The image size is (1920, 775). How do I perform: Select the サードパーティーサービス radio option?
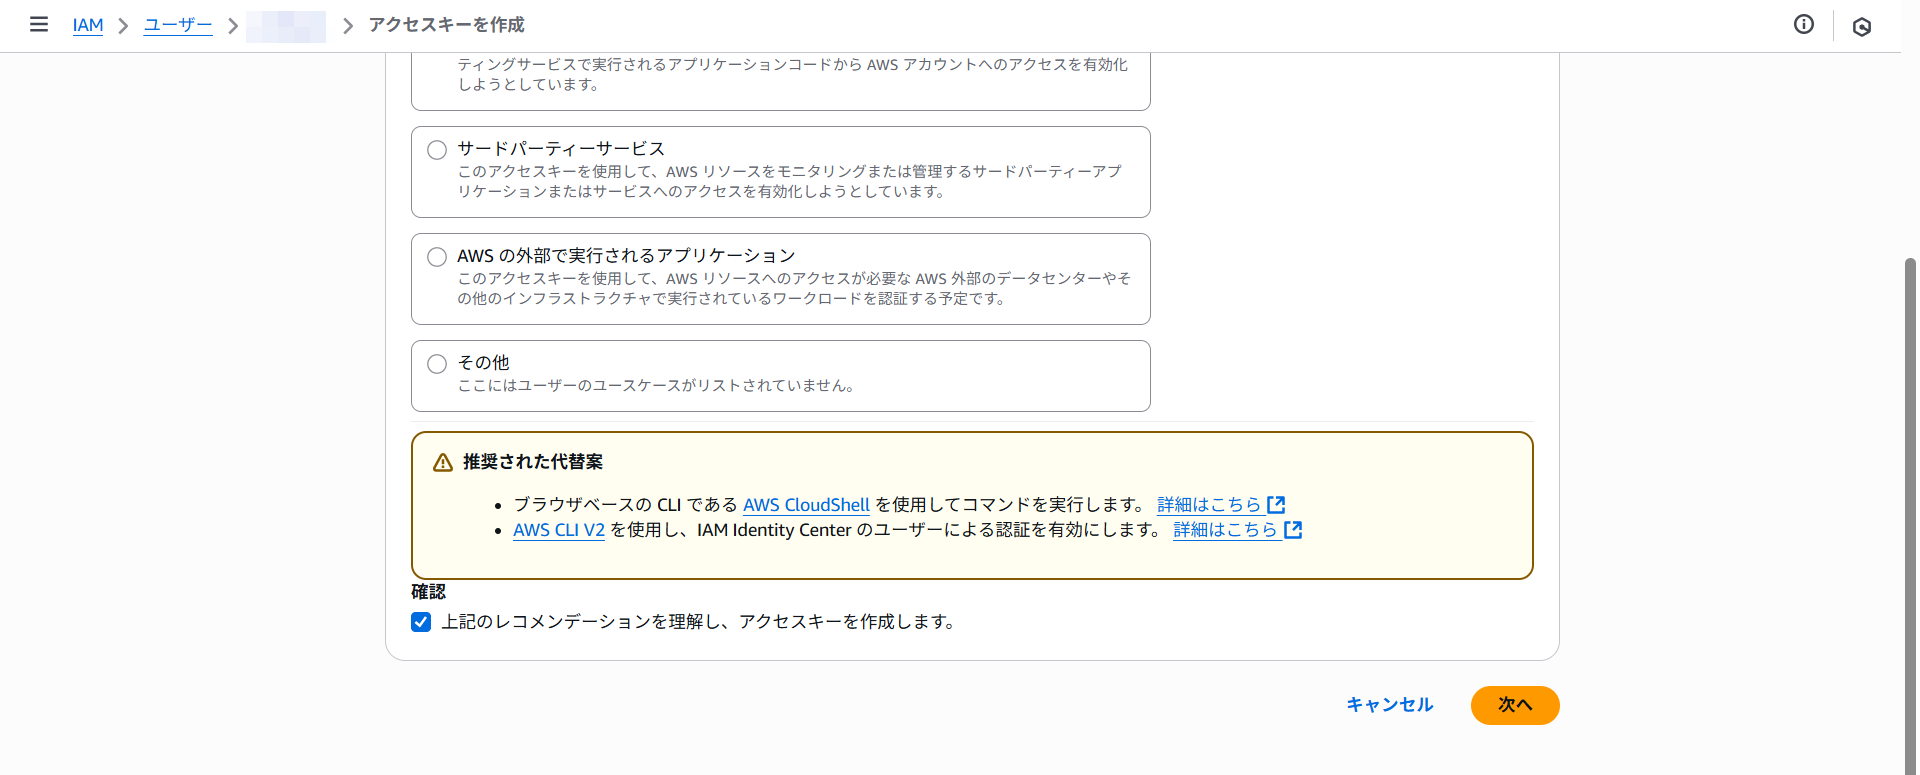coord(437,150)
